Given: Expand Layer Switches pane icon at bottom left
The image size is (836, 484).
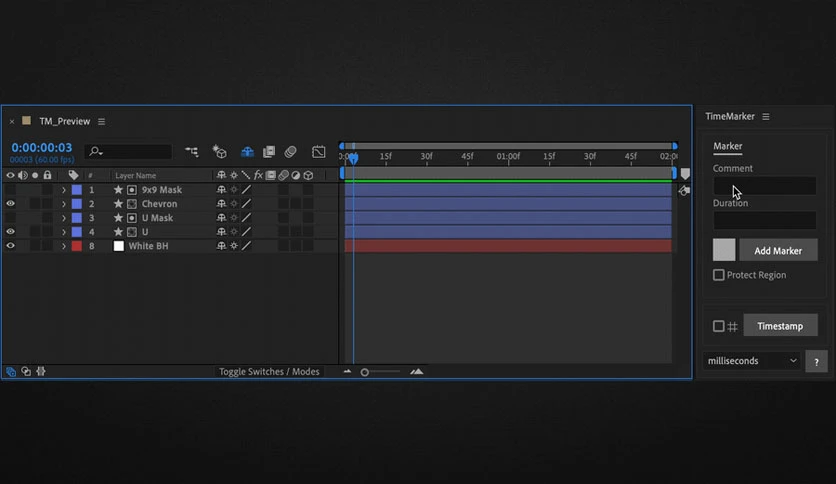Looking at the screenshot, I should pyautogui.click(x=11, y=372).
